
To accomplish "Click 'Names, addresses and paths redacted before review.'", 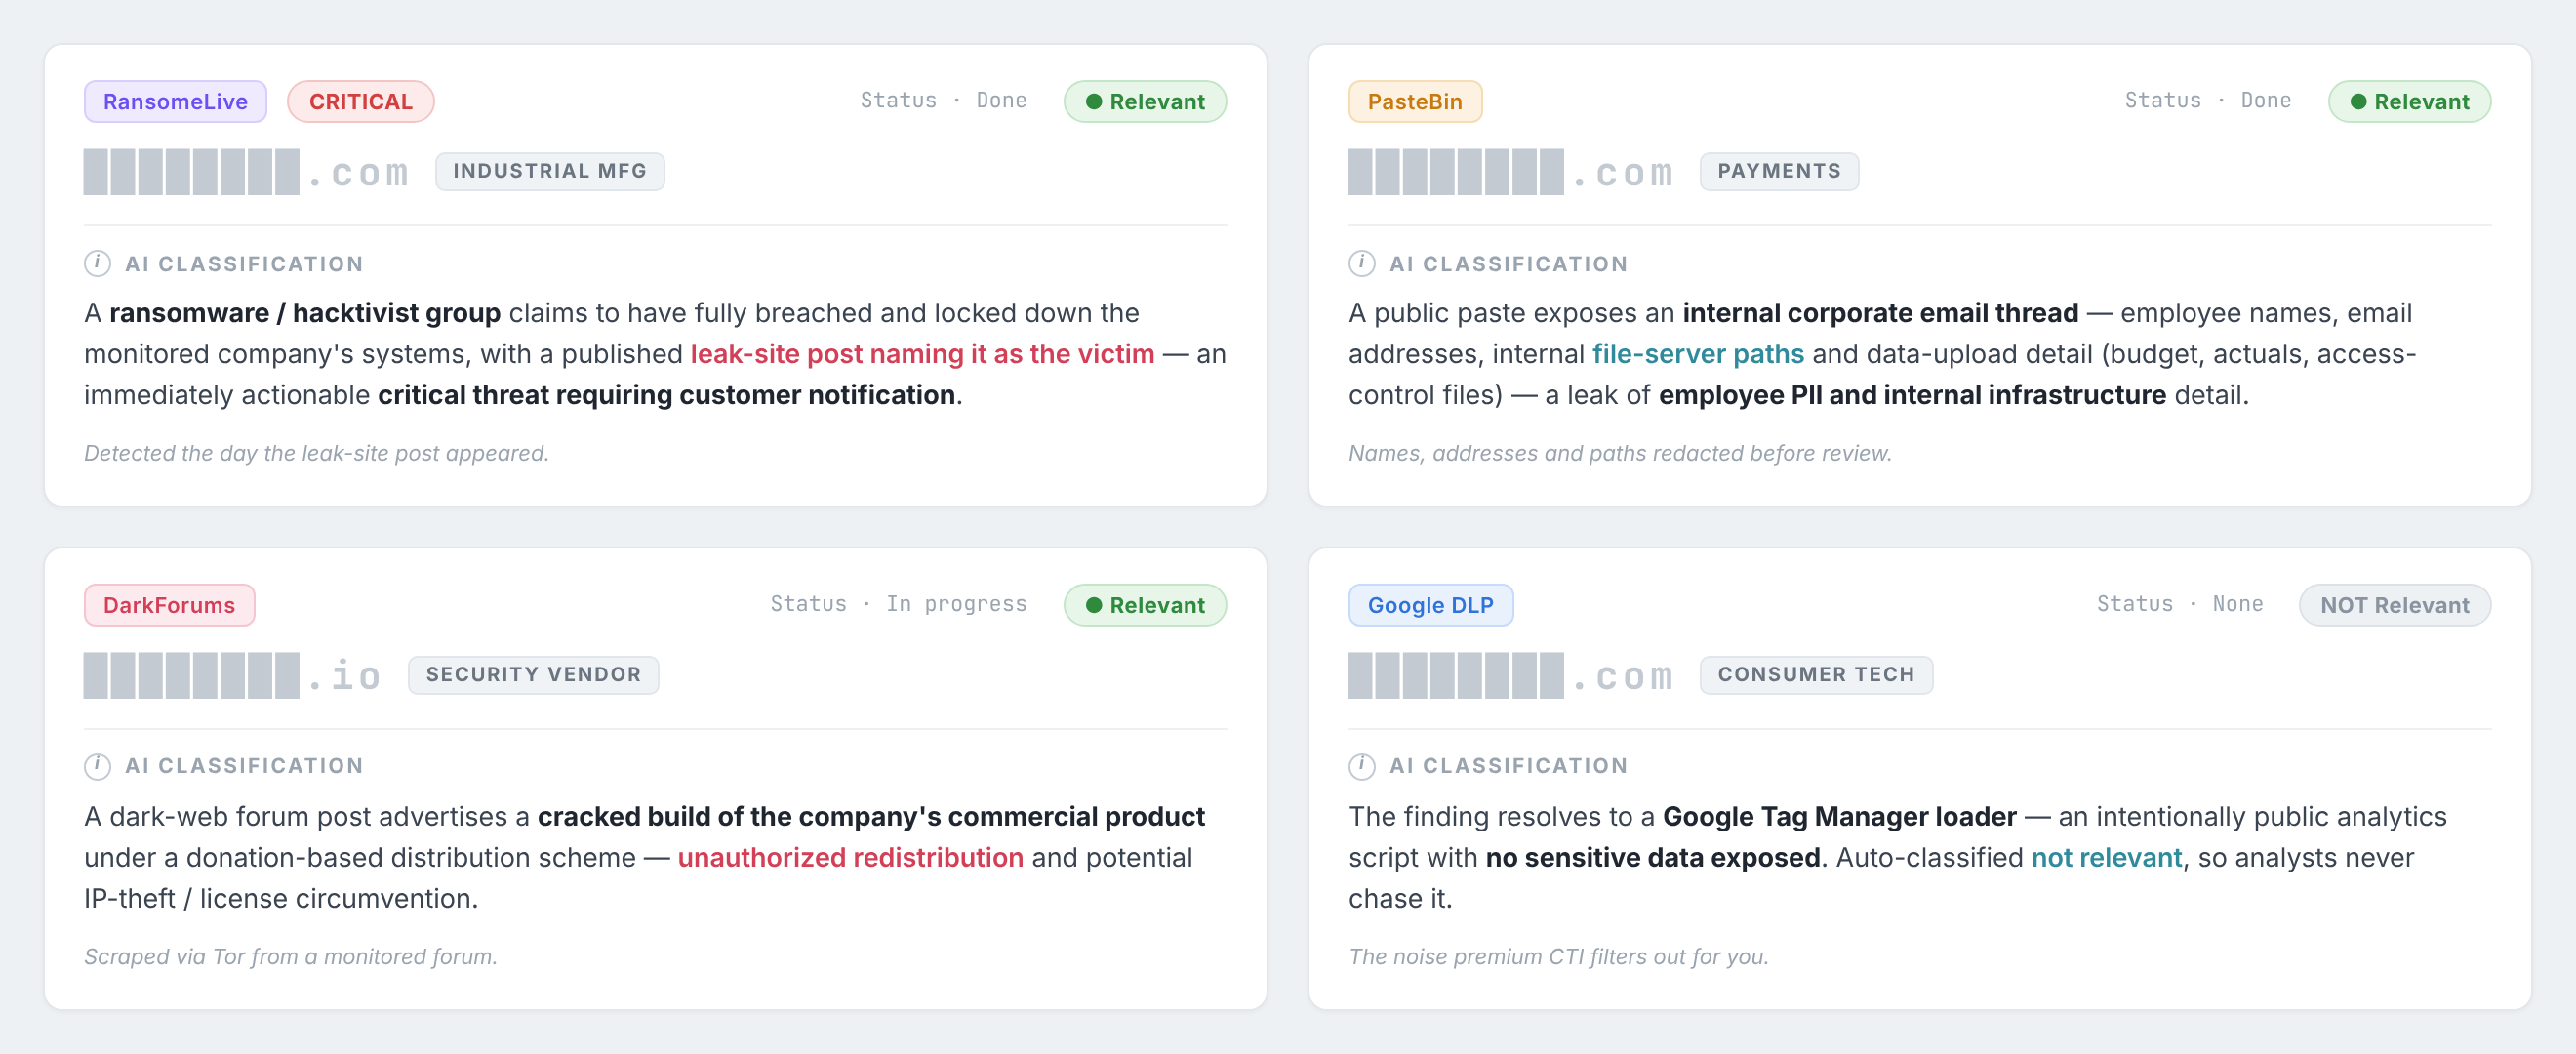I will [x=1620, y=454].
